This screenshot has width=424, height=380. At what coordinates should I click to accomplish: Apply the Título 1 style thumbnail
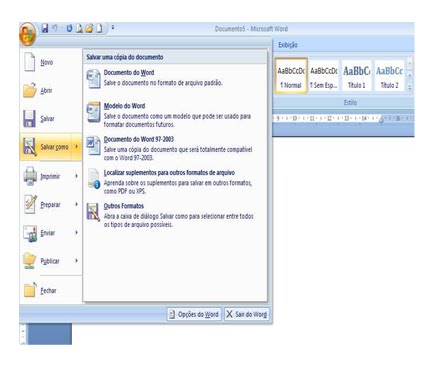click(356, 76)
